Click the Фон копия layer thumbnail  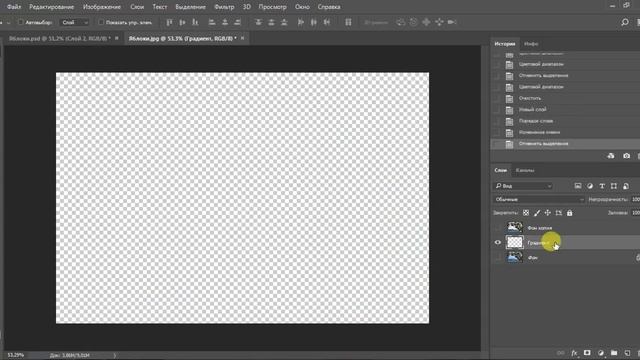514,227
